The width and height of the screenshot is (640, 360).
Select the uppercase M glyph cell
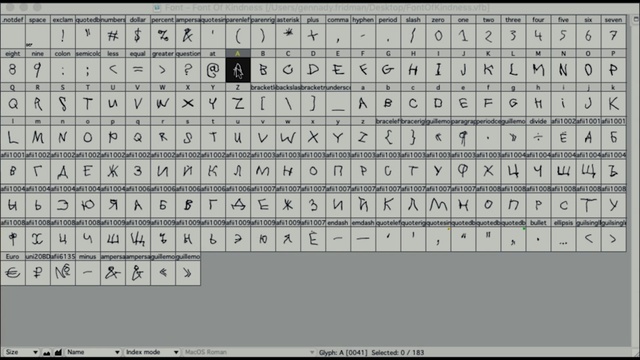pos(538,66)
